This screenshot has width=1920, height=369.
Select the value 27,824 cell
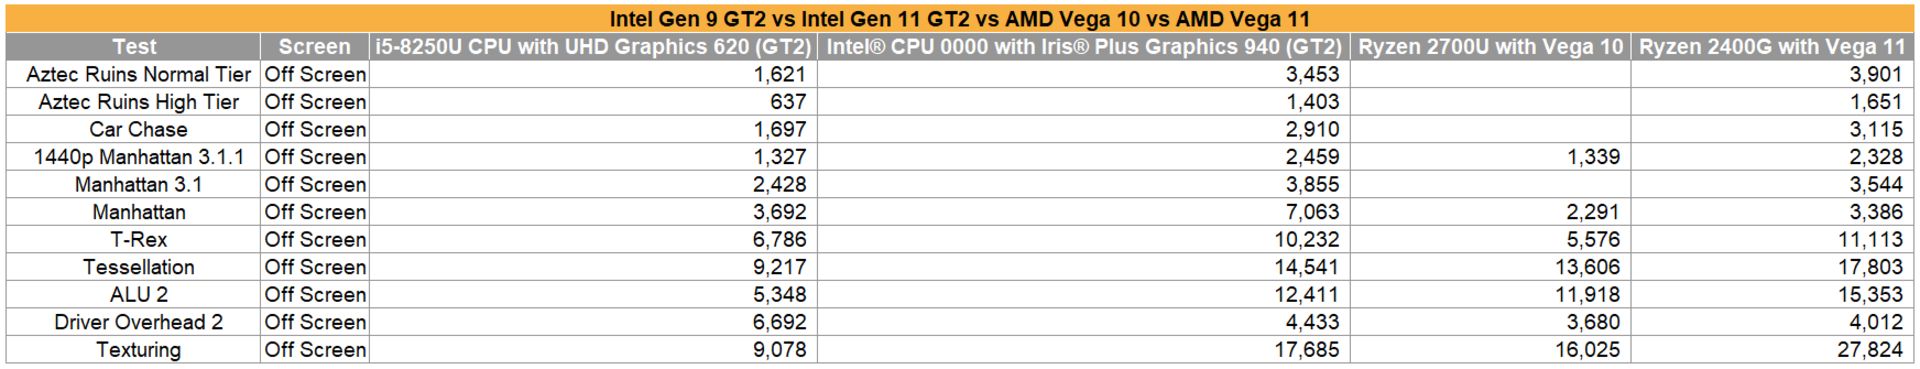tap(1772, 350)
